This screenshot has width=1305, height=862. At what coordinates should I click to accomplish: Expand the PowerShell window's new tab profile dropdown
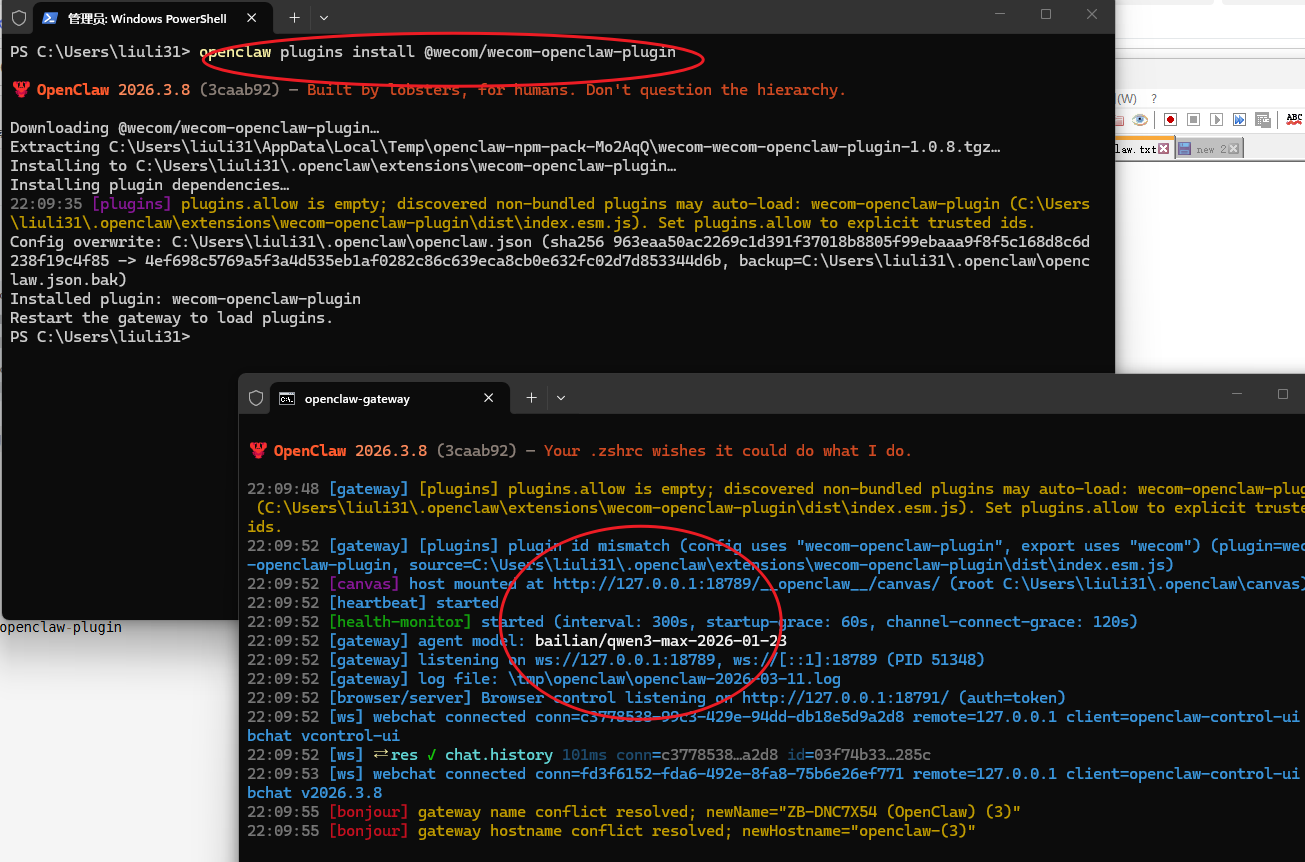click(323, 18)
